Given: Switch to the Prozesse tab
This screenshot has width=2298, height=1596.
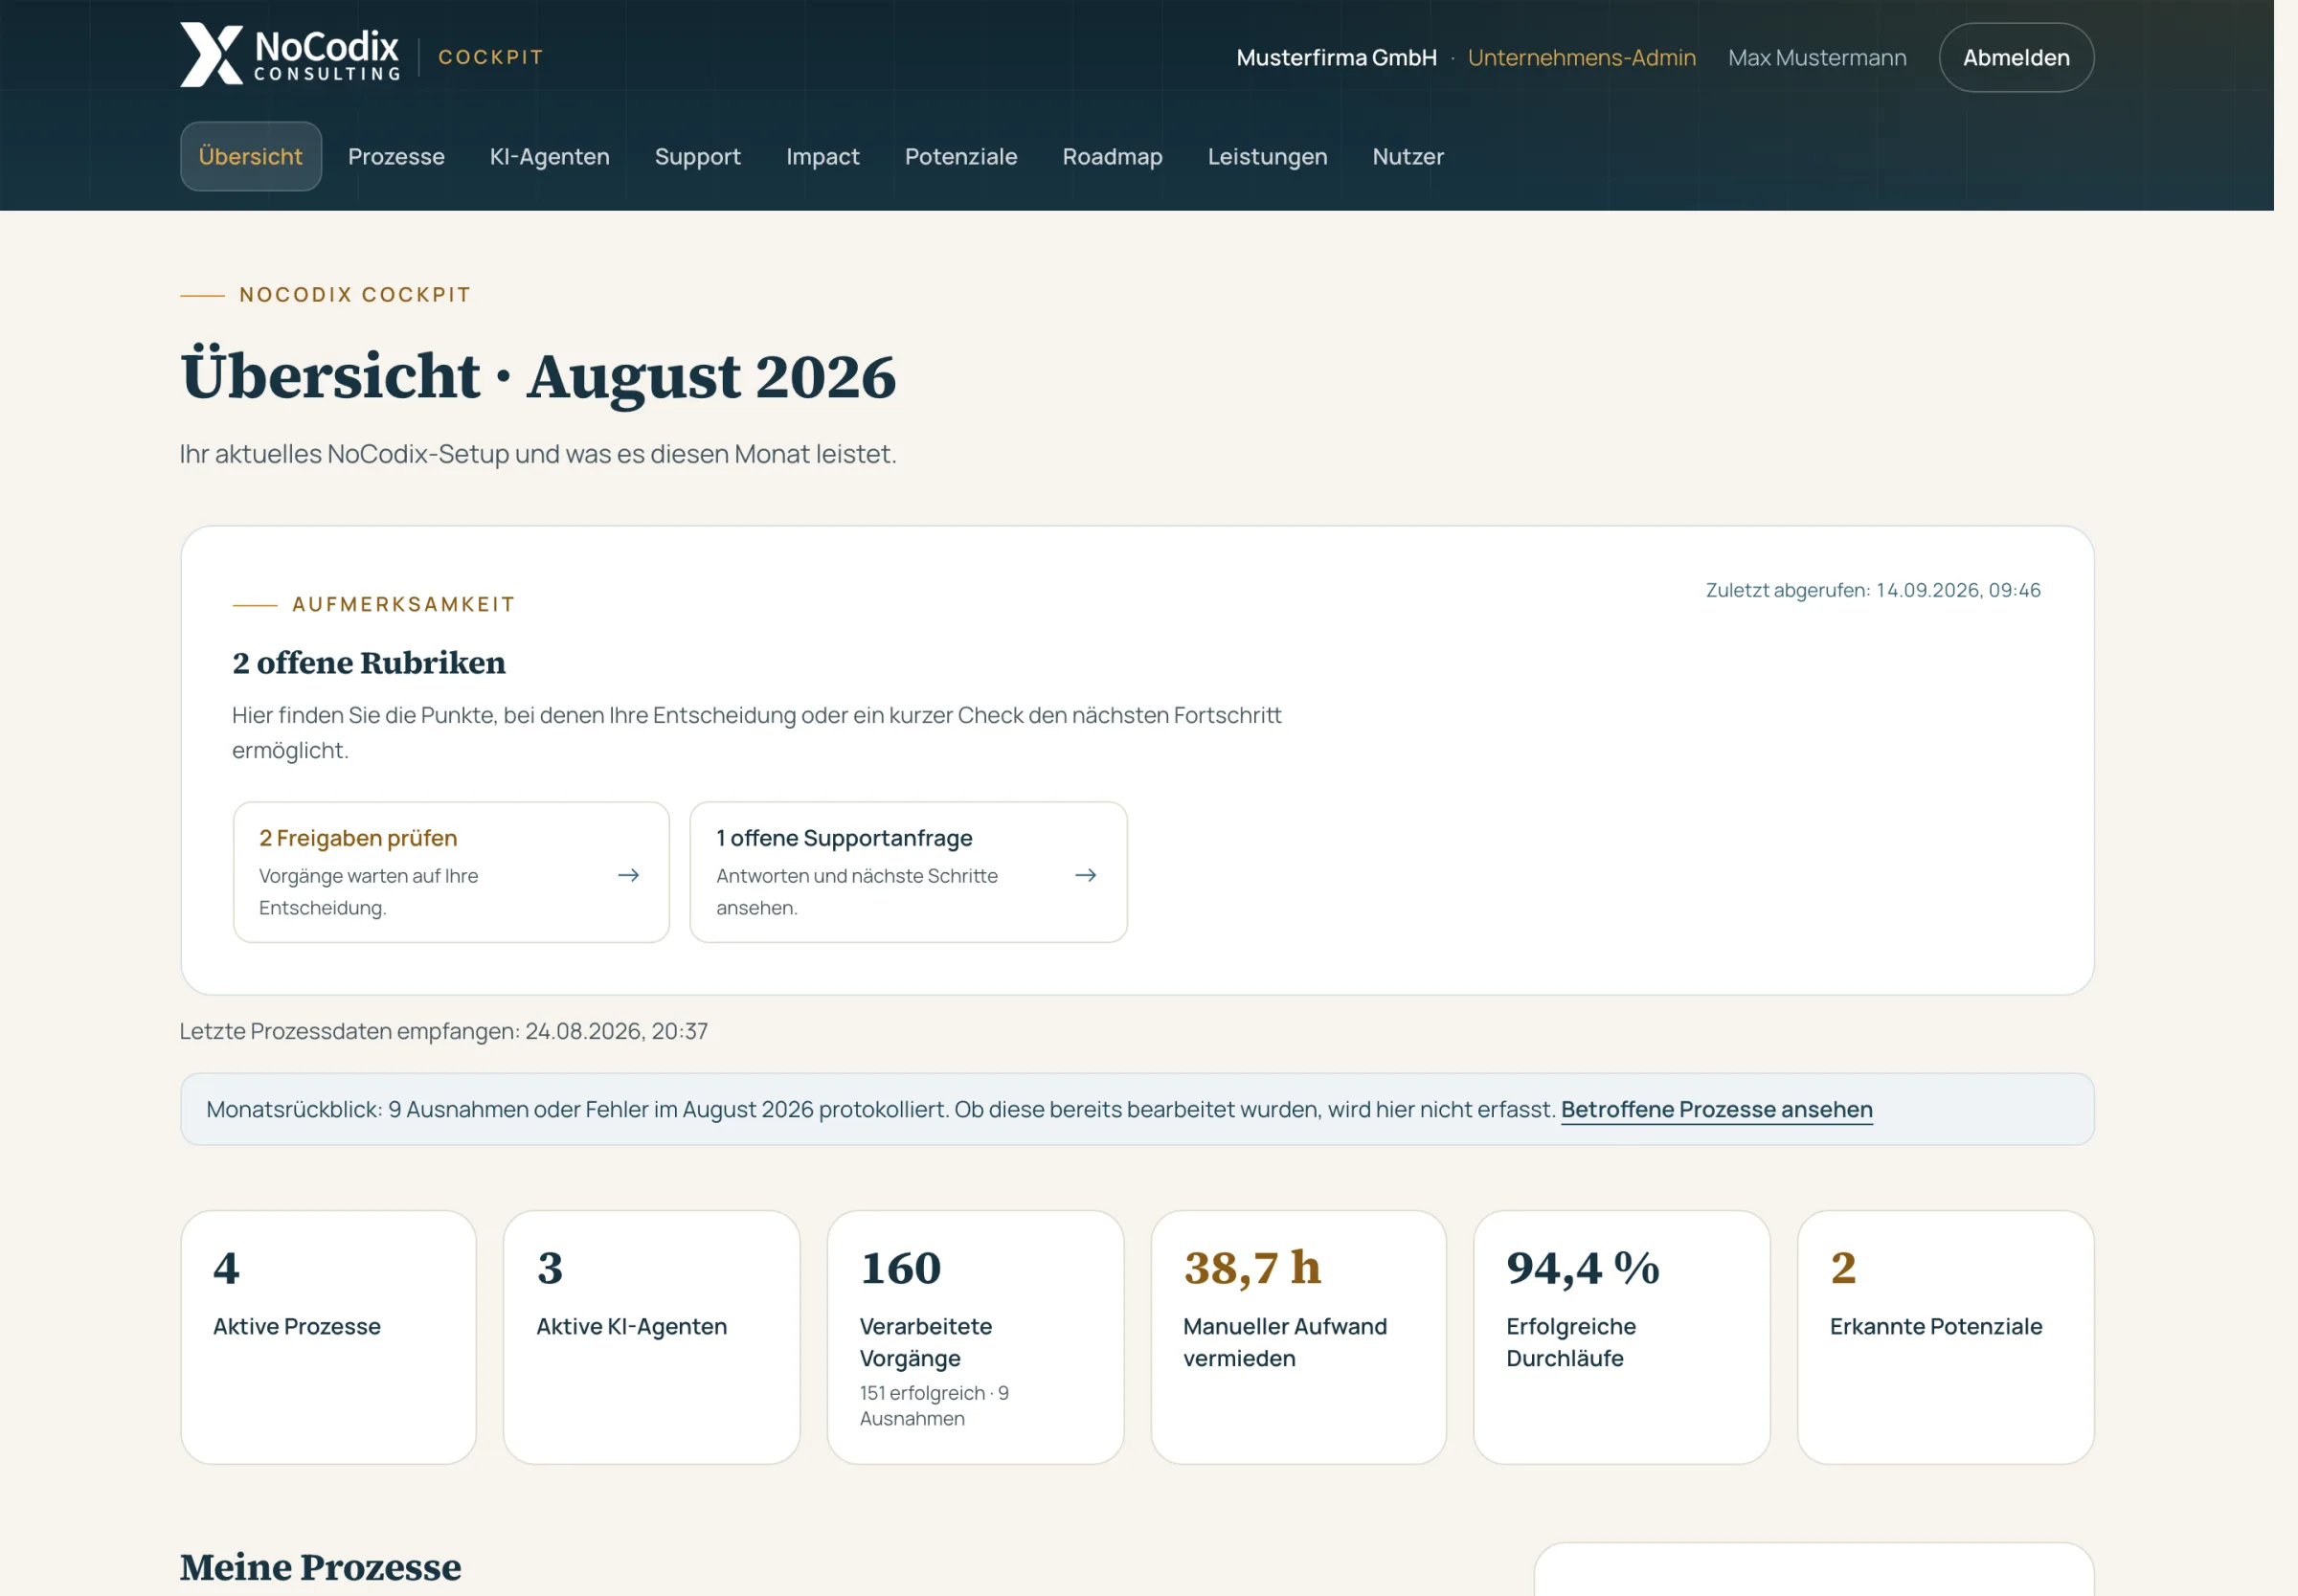Looking at the screenshot, I should 396,156.
